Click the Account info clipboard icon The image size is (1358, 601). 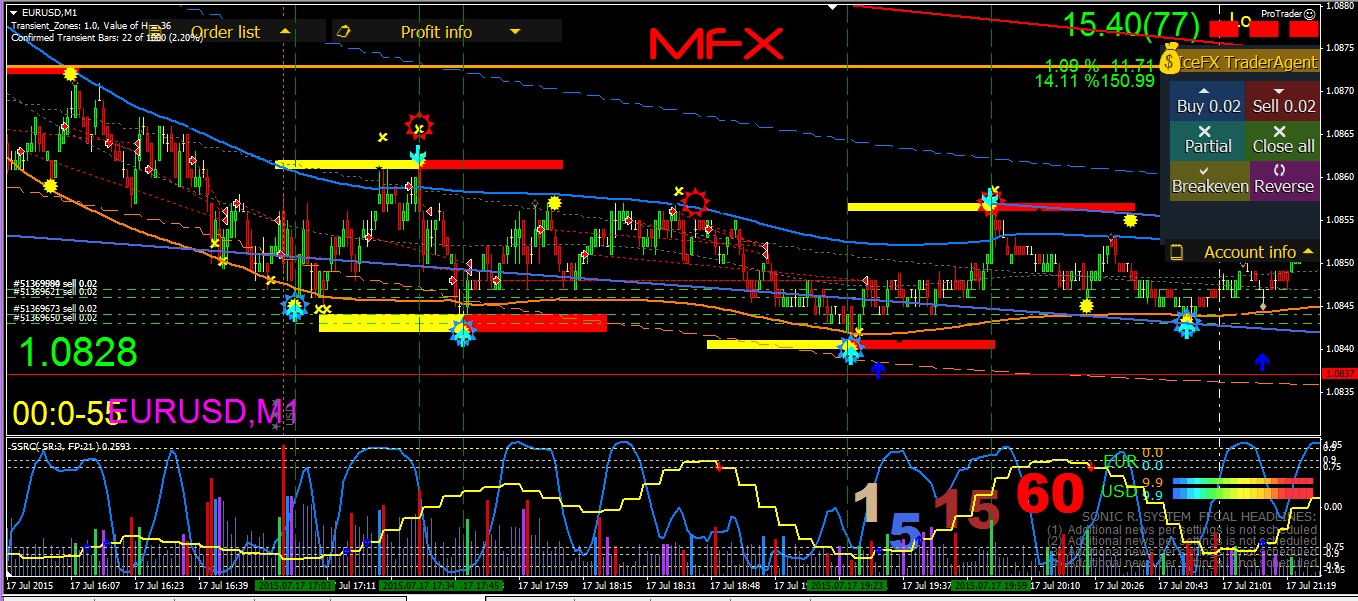click(1176, 252)
